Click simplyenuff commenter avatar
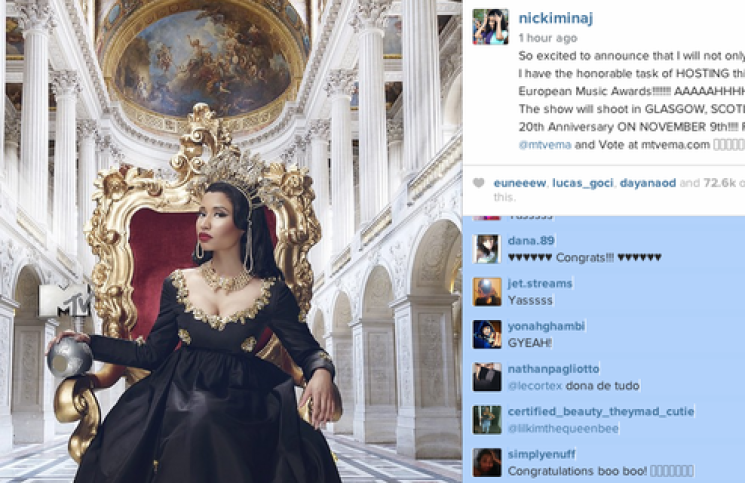Screen dimensions: 745x483 (x=487, y=463)
